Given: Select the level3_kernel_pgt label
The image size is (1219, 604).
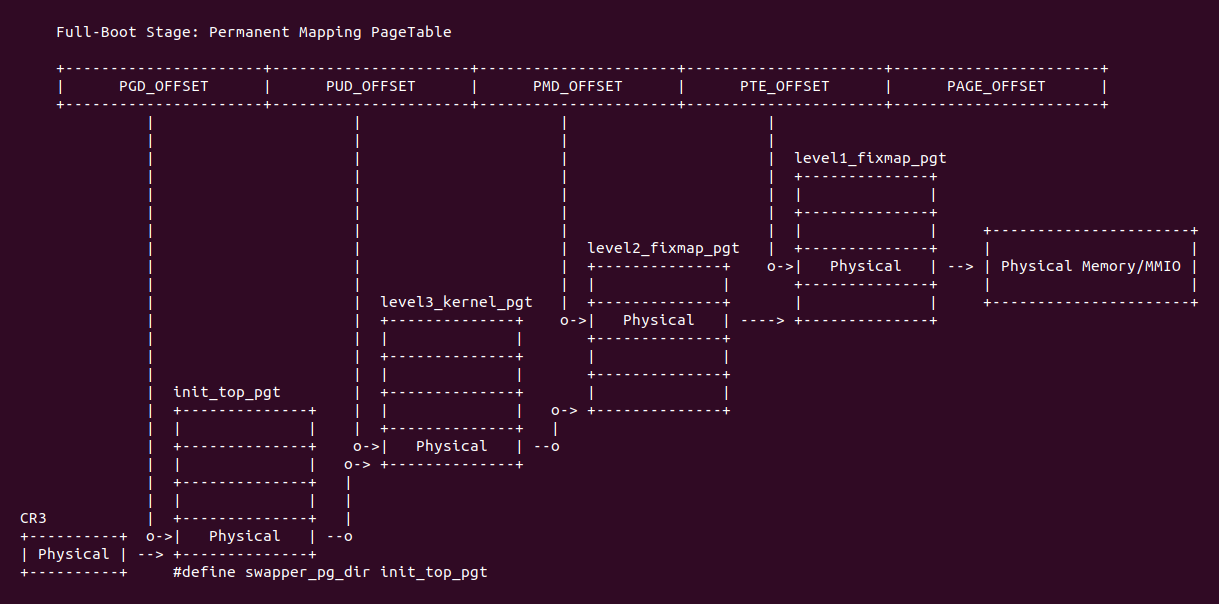Looking at the screenshot, I should [456, 302].
